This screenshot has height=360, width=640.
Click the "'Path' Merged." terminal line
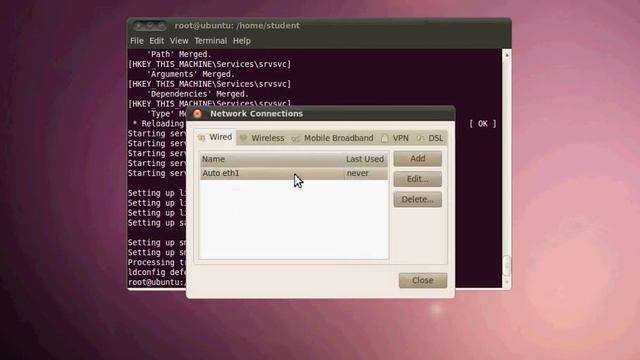pos(179,54)
